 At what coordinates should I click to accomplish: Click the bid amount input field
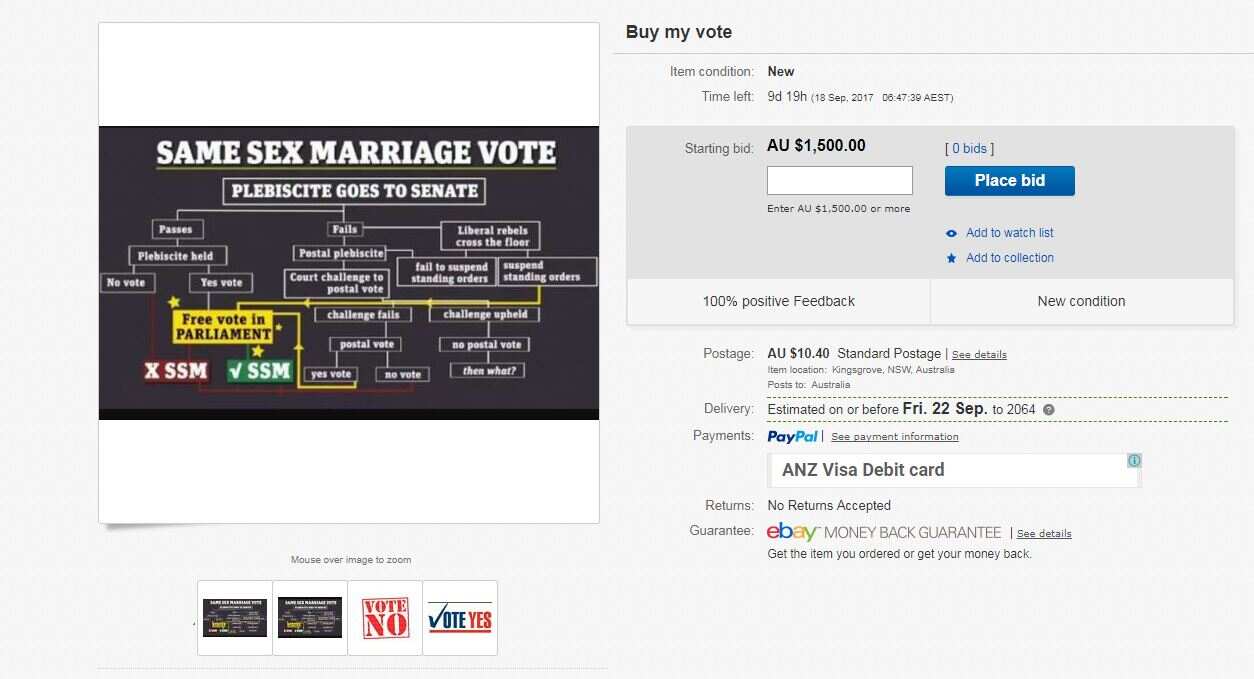point(839,180)
